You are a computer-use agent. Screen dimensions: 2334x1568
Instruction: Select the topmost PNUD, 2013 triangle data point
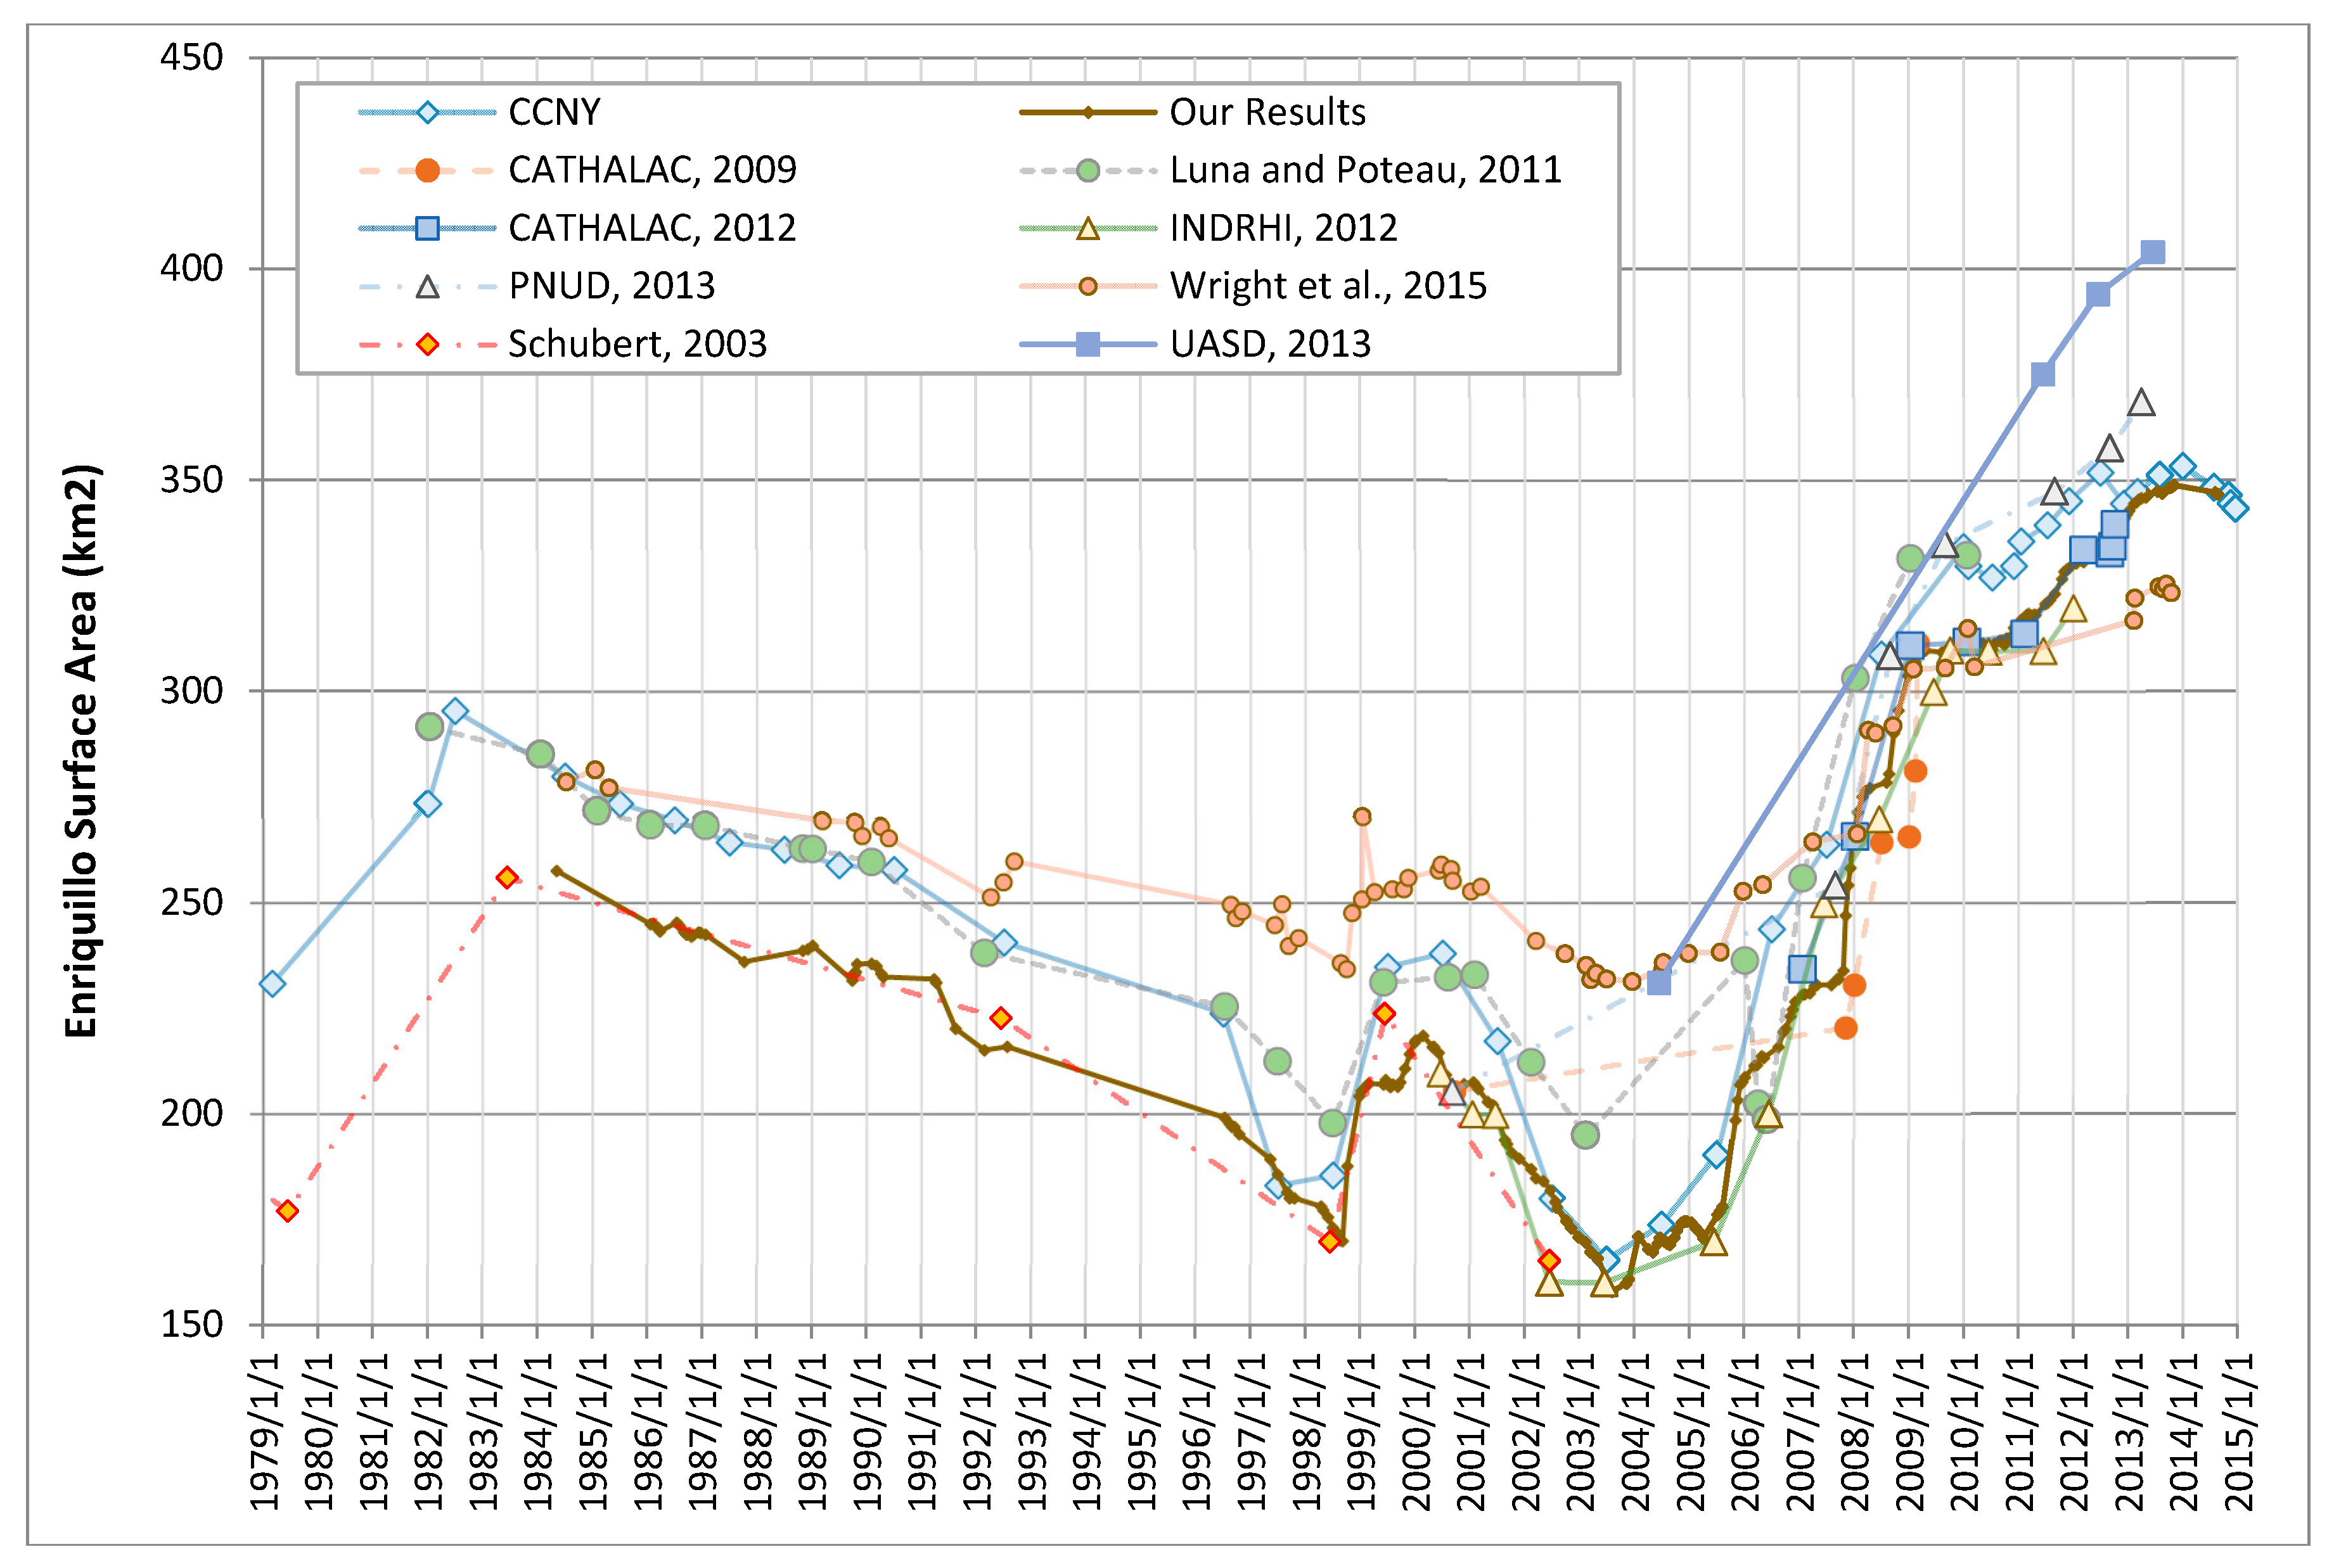pos(2141,403)
